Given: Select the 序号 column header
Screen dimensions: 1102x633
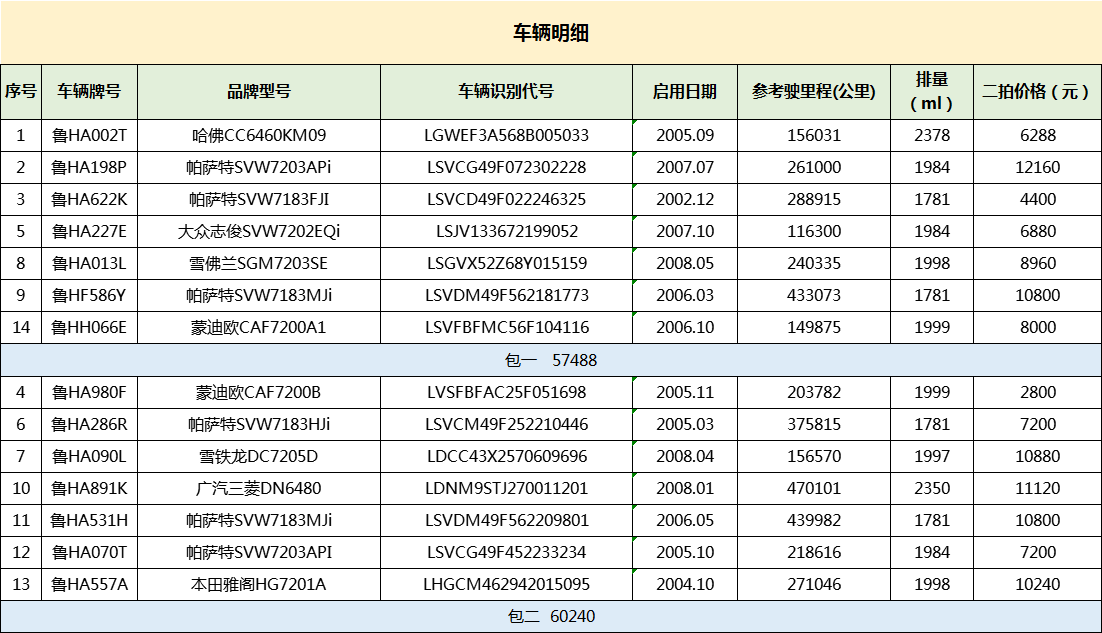Looking at the screenshot, I should click(x=21, y=92).
